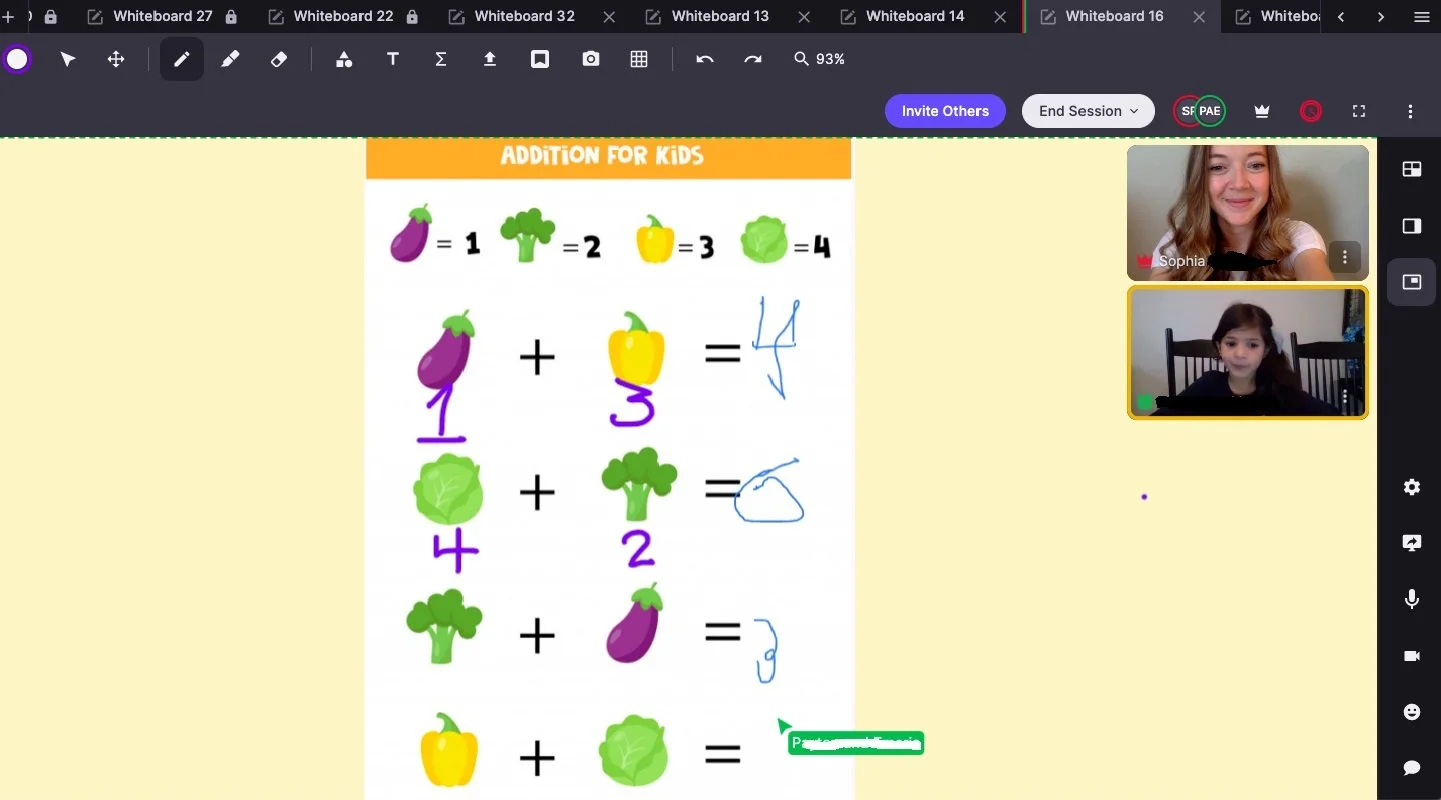
Task: Open the Shapes tool
Action: pyautogui.click(x=344, y=59)
